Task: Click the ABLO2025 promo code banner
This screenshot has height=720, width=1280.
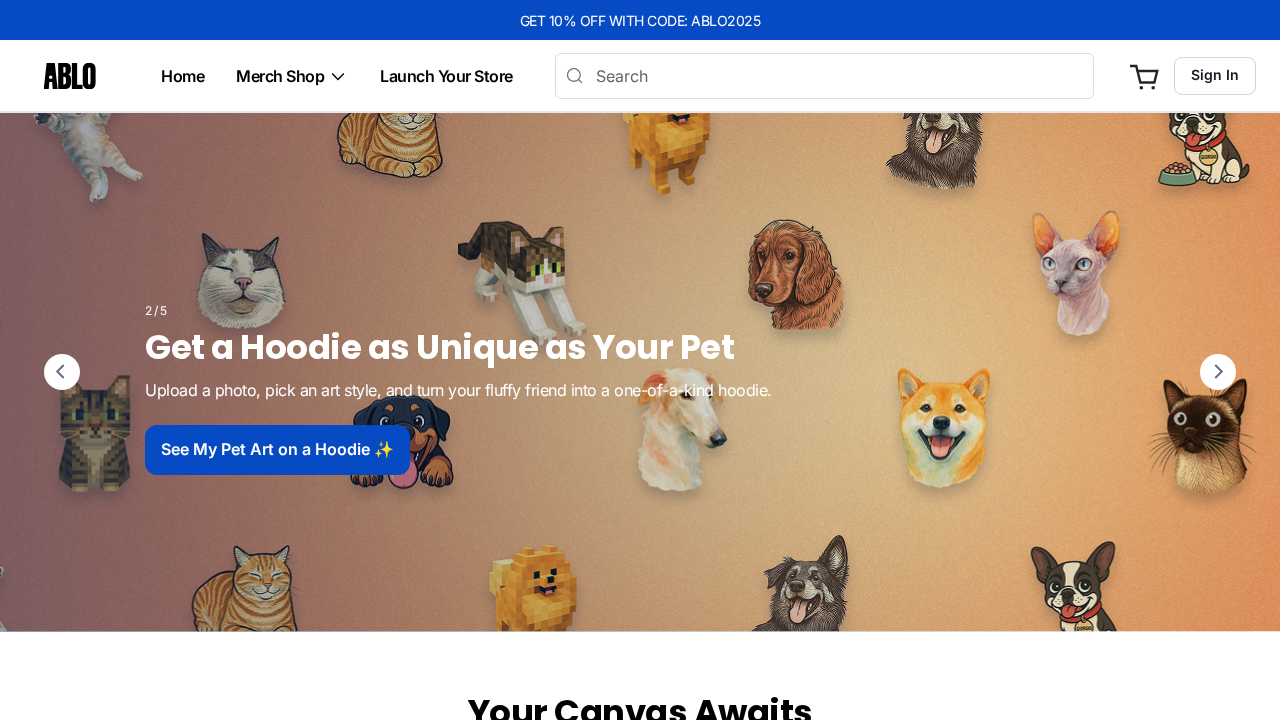Action: 640,20
